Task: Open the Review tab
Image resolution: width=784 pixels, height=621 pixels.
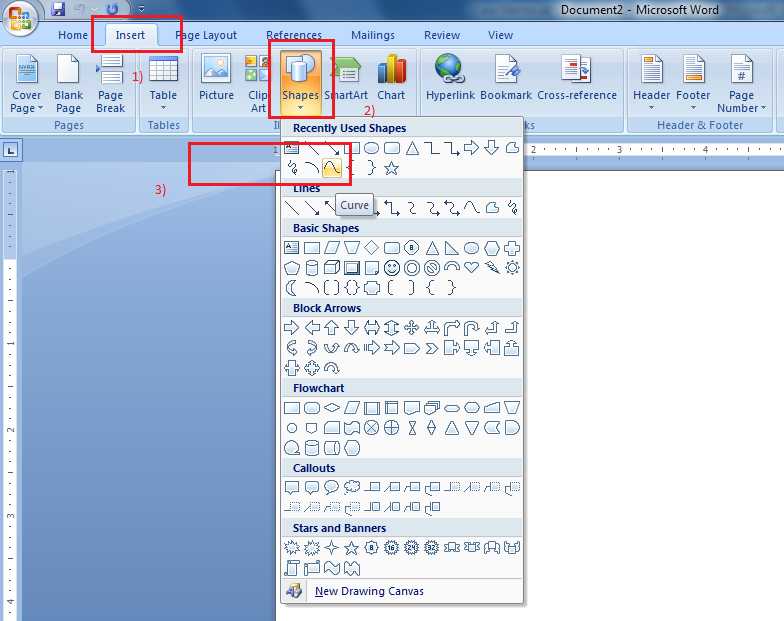Action: [x=442, y=35]
